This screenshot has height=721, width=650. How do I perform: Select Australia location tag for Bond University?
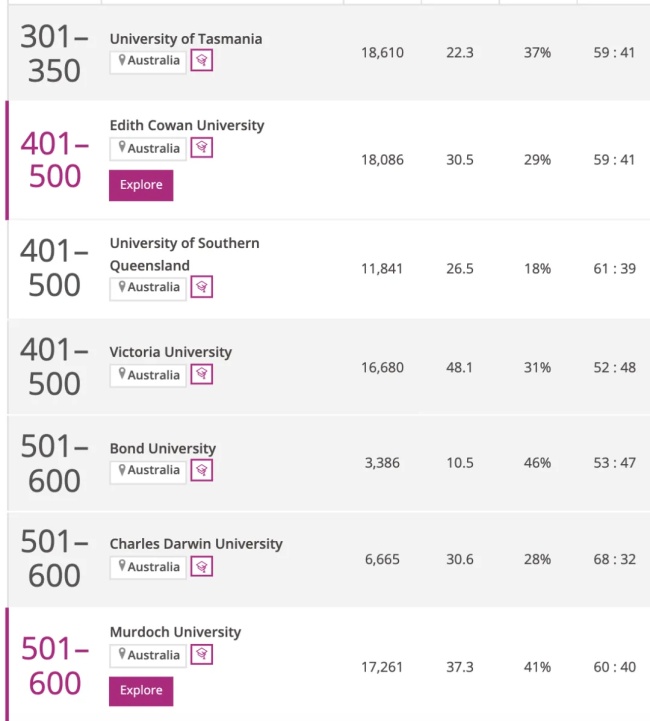pyautogui.click(x=148, y=472)
